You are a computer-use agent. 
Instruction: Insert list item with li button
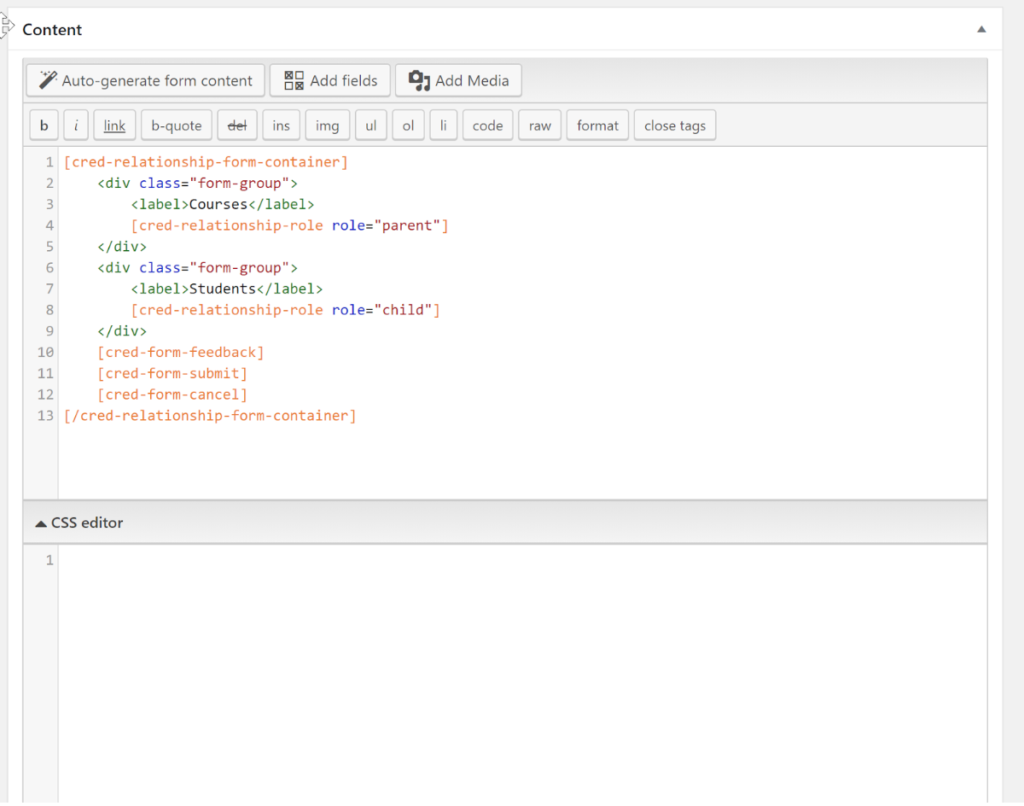[x=443, y=126]
